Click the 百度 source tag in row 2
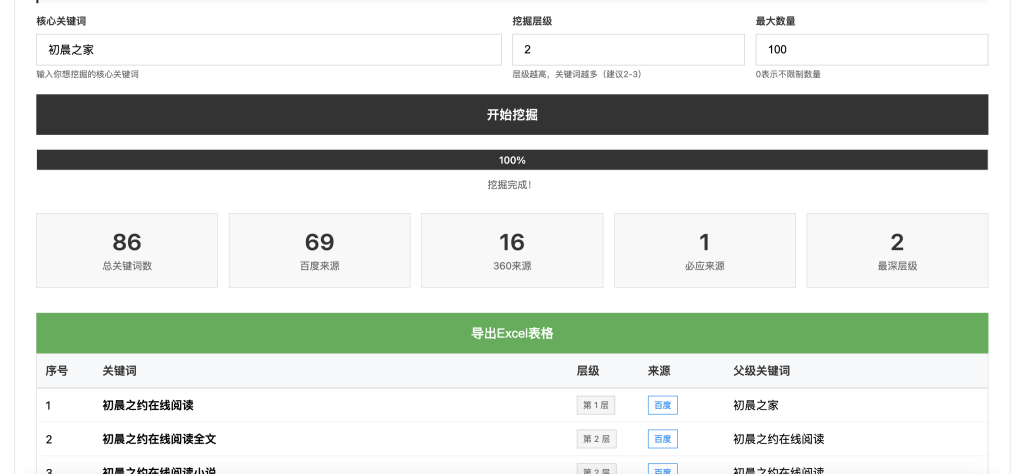1024x474 pixels. click(662, 439)
